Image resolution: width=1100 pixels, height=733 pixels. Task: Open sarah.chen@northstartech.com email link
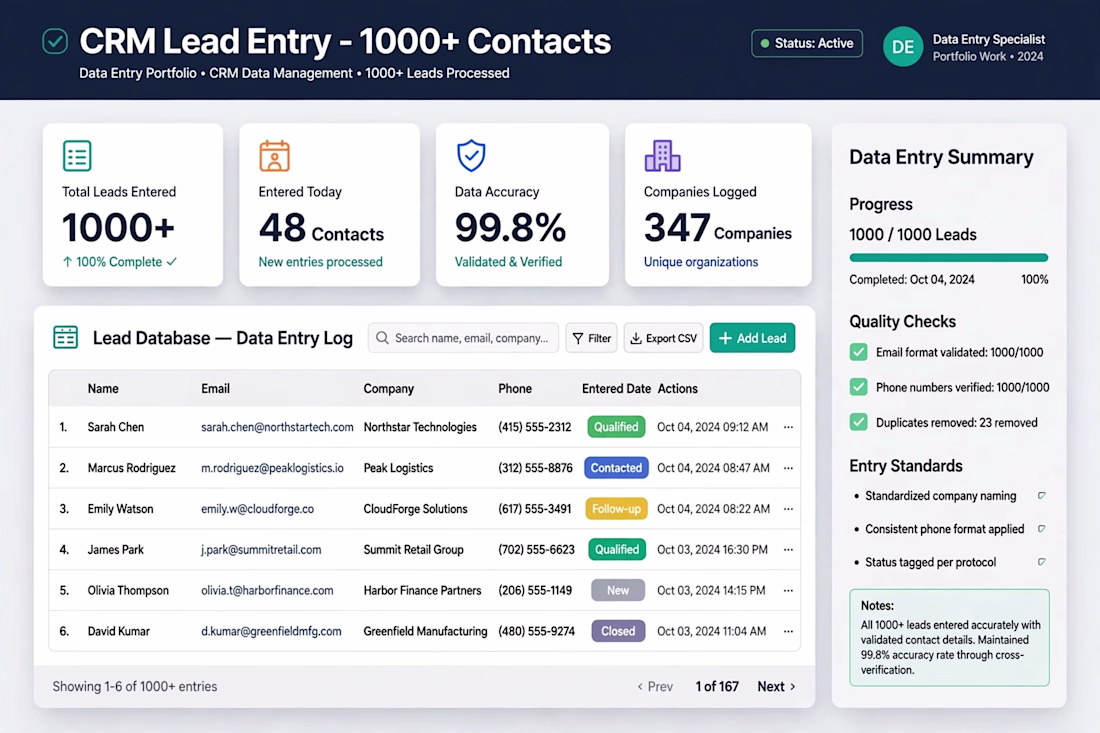coord(277,427)
